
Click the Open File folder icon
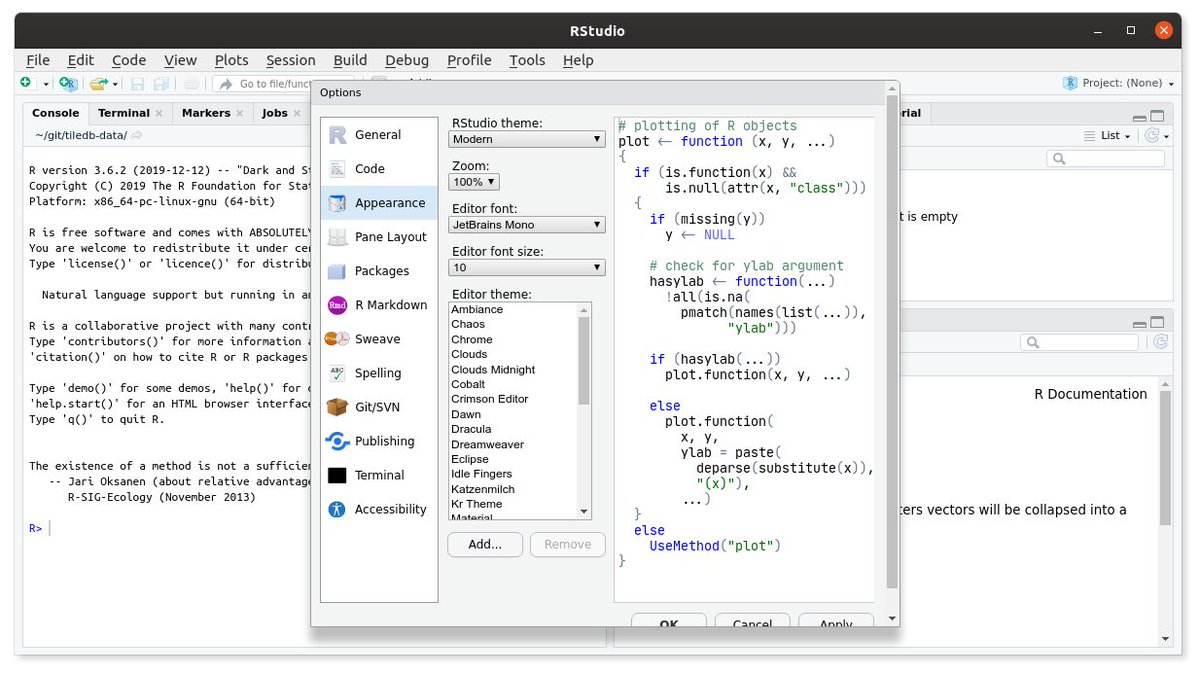pyautogui.click(x=98, y=84)
